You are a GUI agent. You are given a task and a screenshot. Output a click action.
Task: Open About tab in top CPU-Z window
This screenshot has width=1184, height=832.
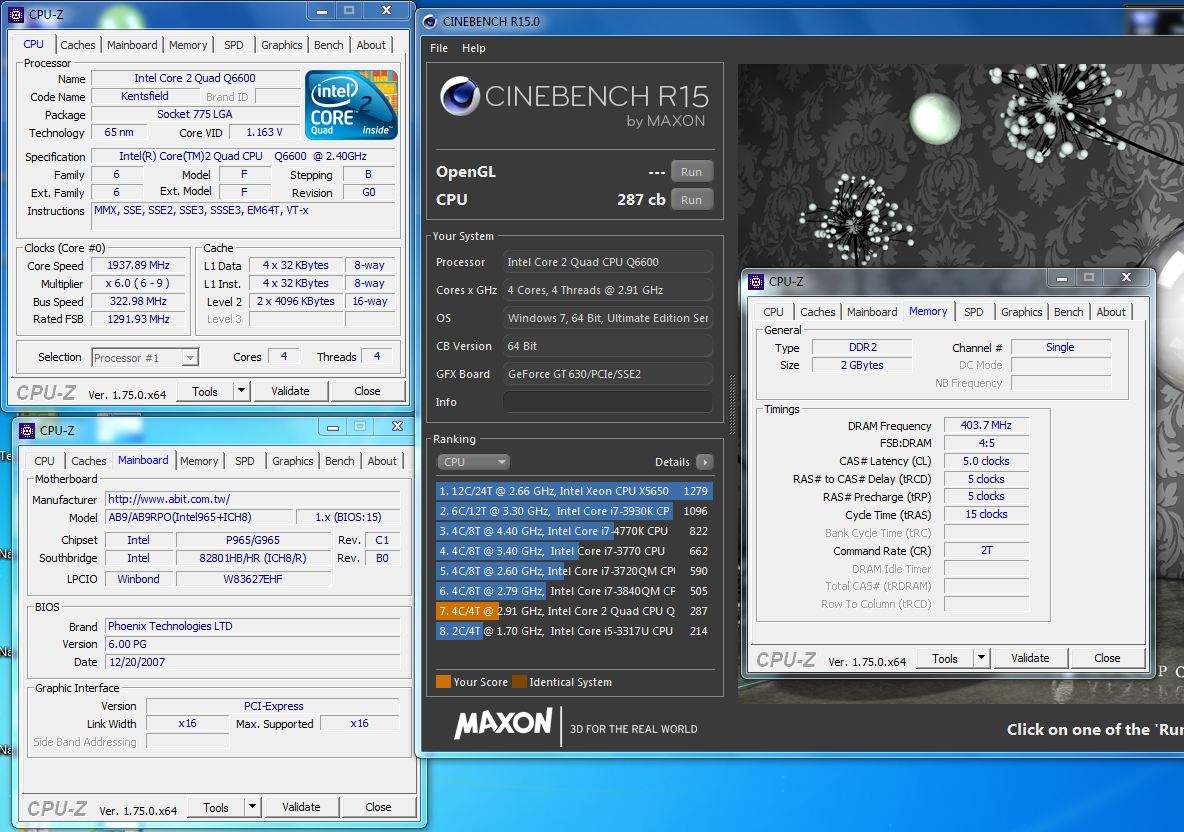point(371,45)
